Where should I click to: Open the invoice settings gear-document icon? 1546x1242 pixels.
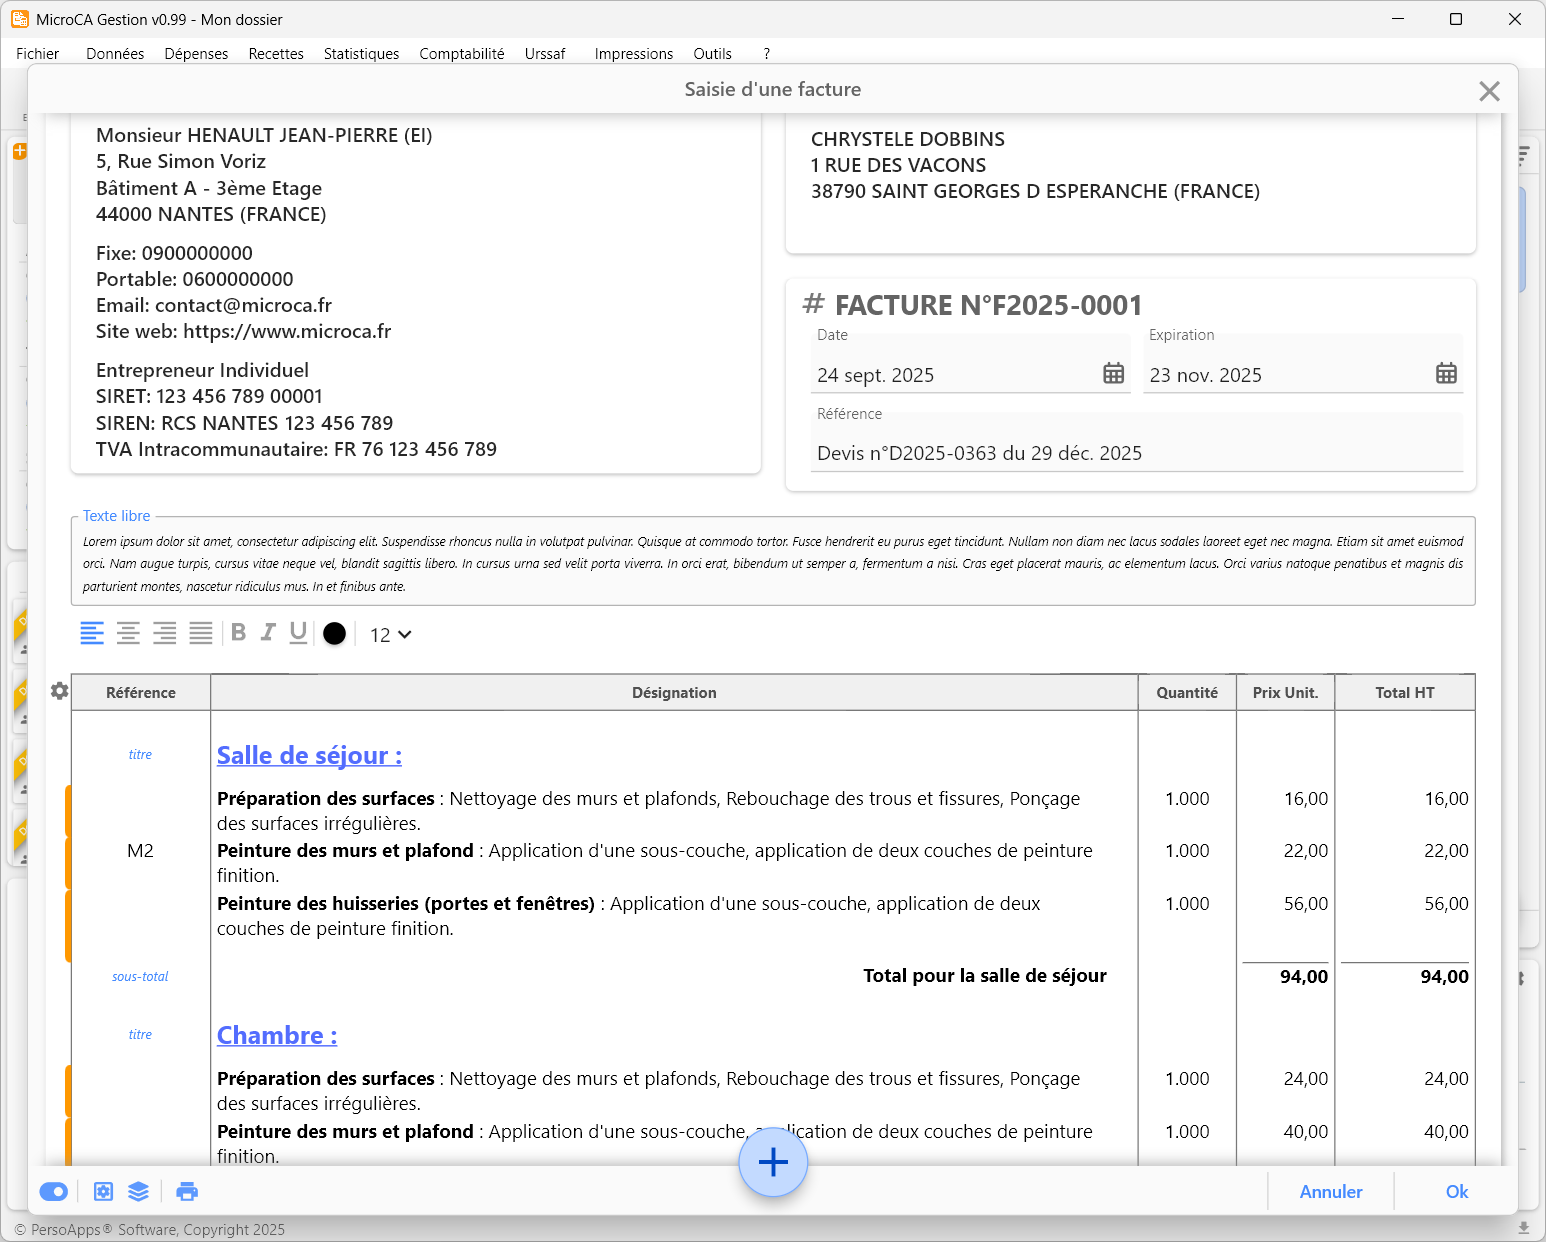[x=103, y=1191]
